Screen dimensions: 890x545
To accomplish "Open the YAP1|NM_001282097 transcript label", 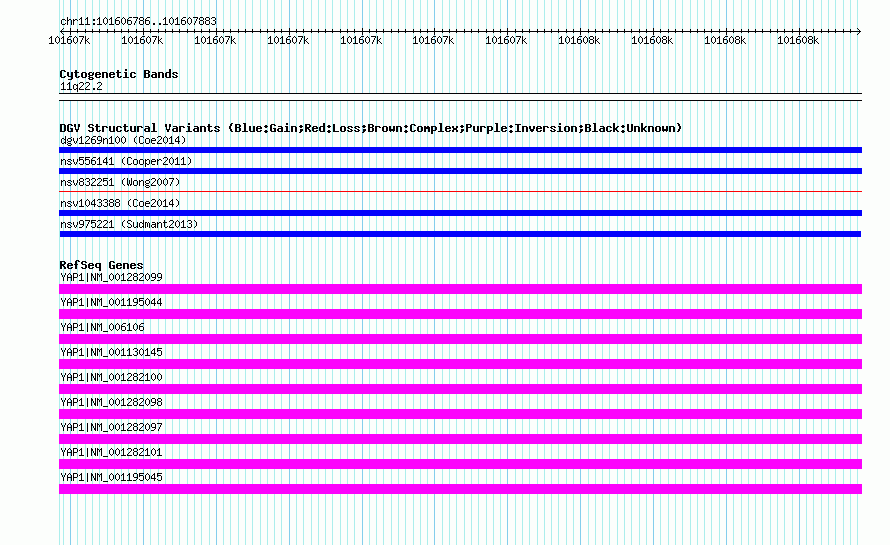I will [x=111, y=427].
